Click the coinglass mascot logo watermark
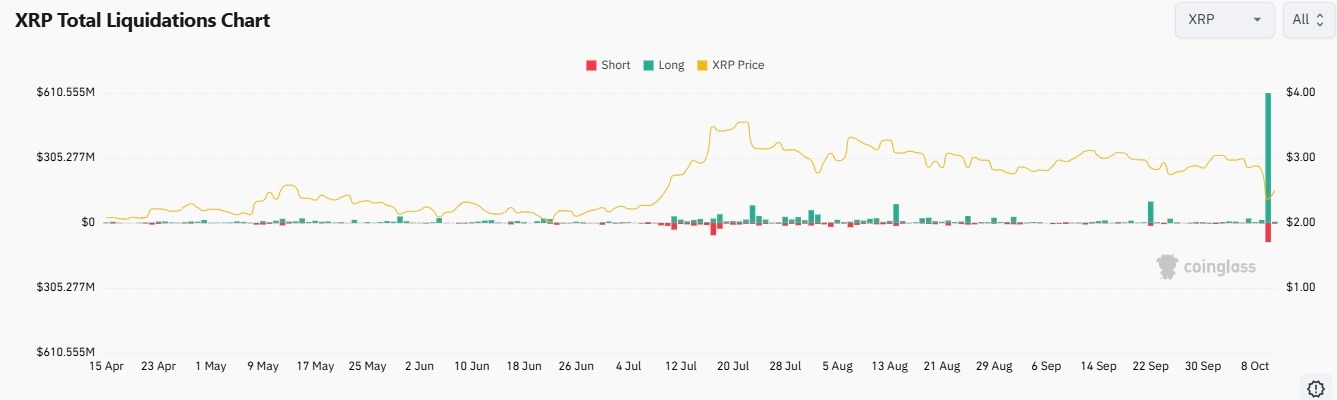 (x=1167, y=266)
